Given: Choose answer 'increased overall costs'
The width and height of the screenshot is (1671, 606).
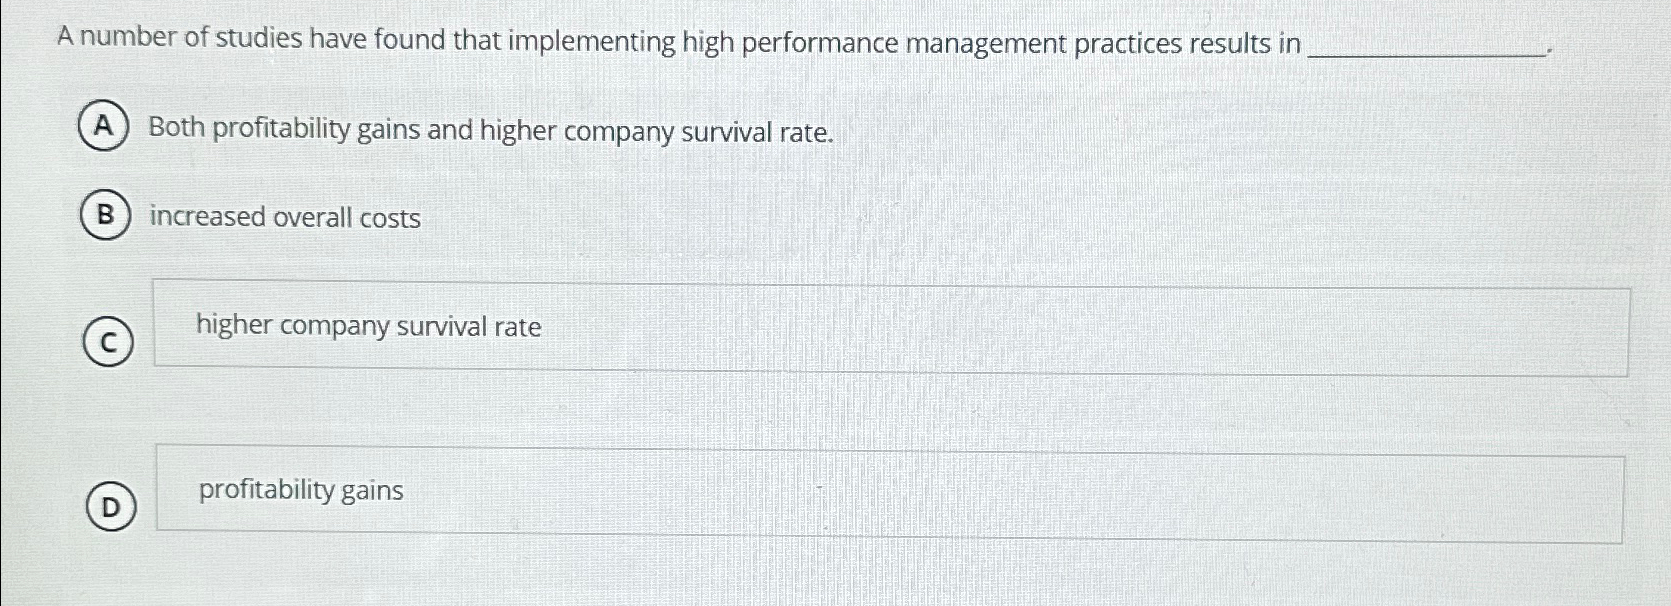Looking at the screenshot, I should coord(283,218).
